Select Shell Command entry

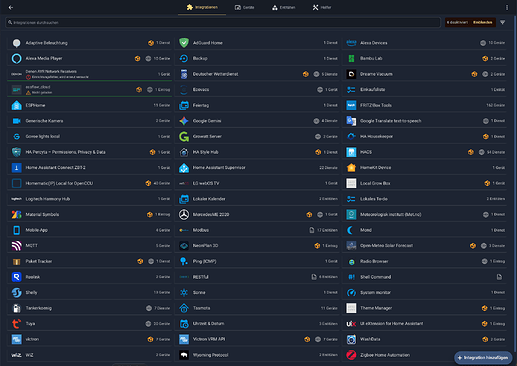[x=424, y=277]
